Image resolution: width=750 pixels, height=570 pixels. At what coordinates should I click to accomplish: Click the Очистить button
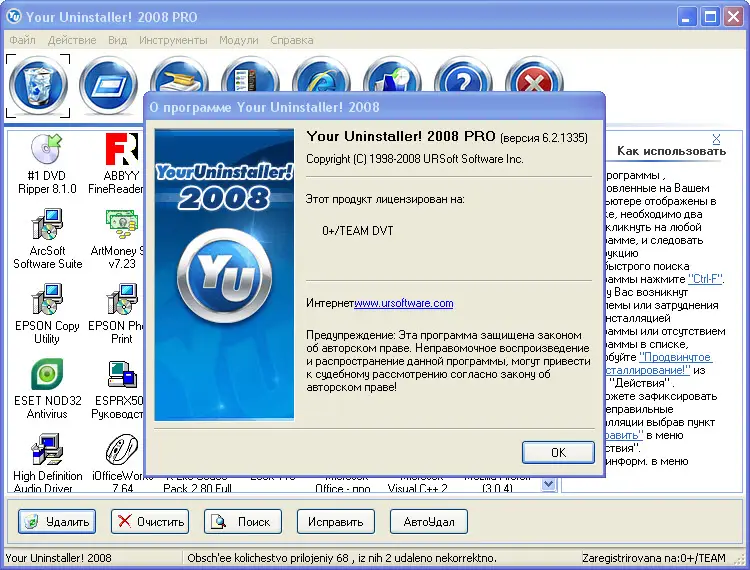(150, 521)
